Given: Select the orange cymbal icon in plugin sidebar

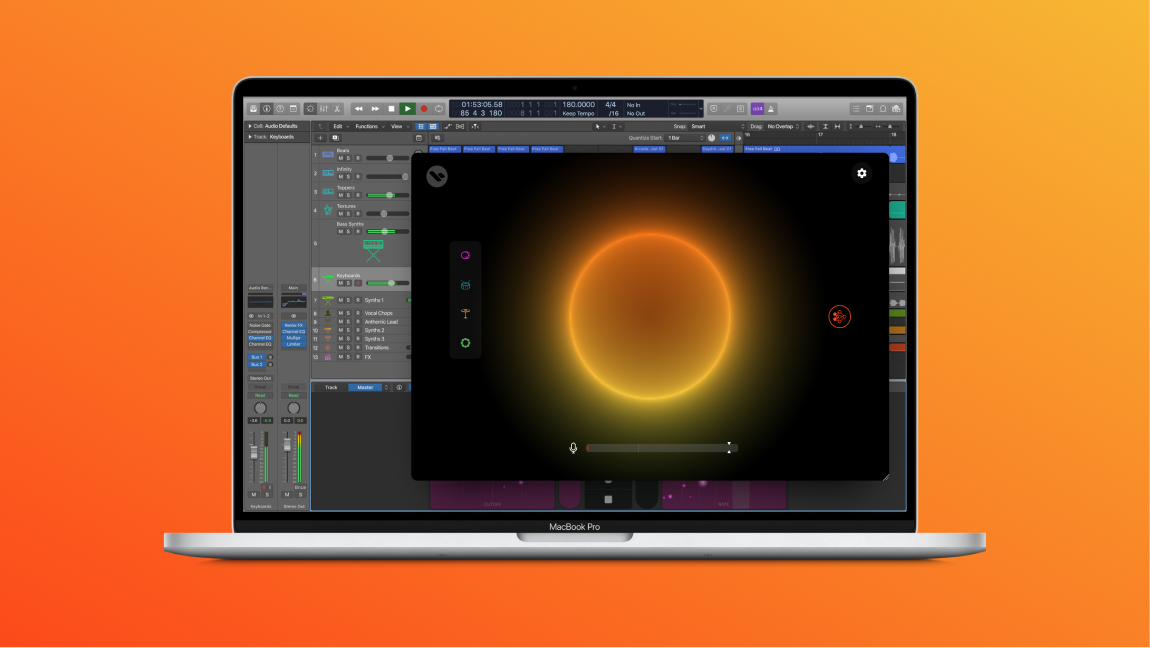Looking at the screenshot, I should click(465, 314).
